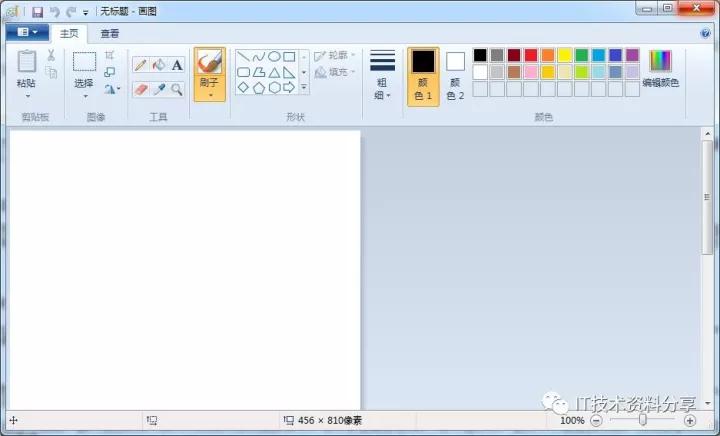This screenshot has height=436, width=720.
Task: Choose the Rectangle shape
Action: click(x=289, y=56)
